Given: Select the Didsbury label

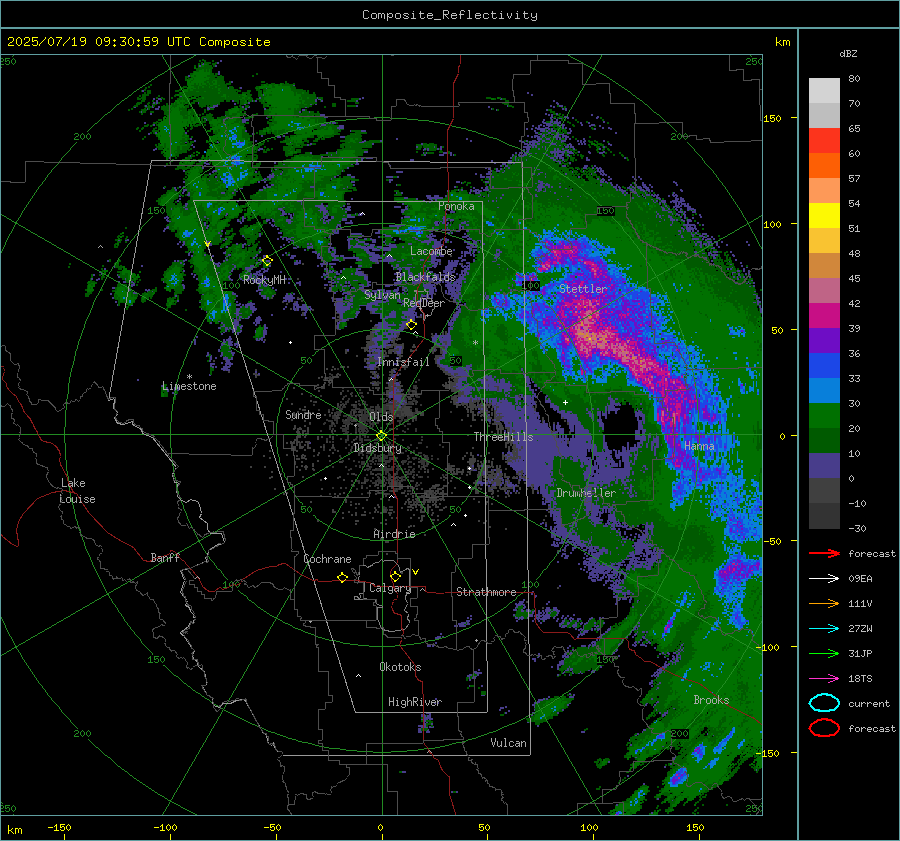Looking at the screenshot, I should [x=377, y=448].
